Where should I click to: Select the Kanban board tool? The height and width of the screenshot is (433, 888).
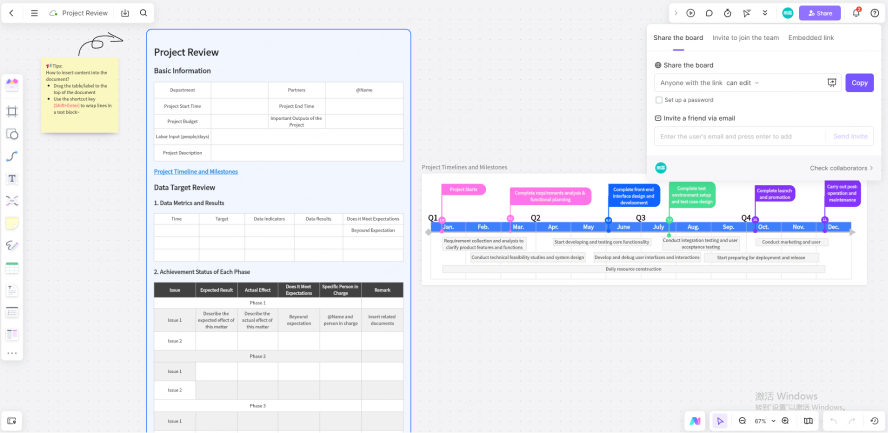(12, 335)
